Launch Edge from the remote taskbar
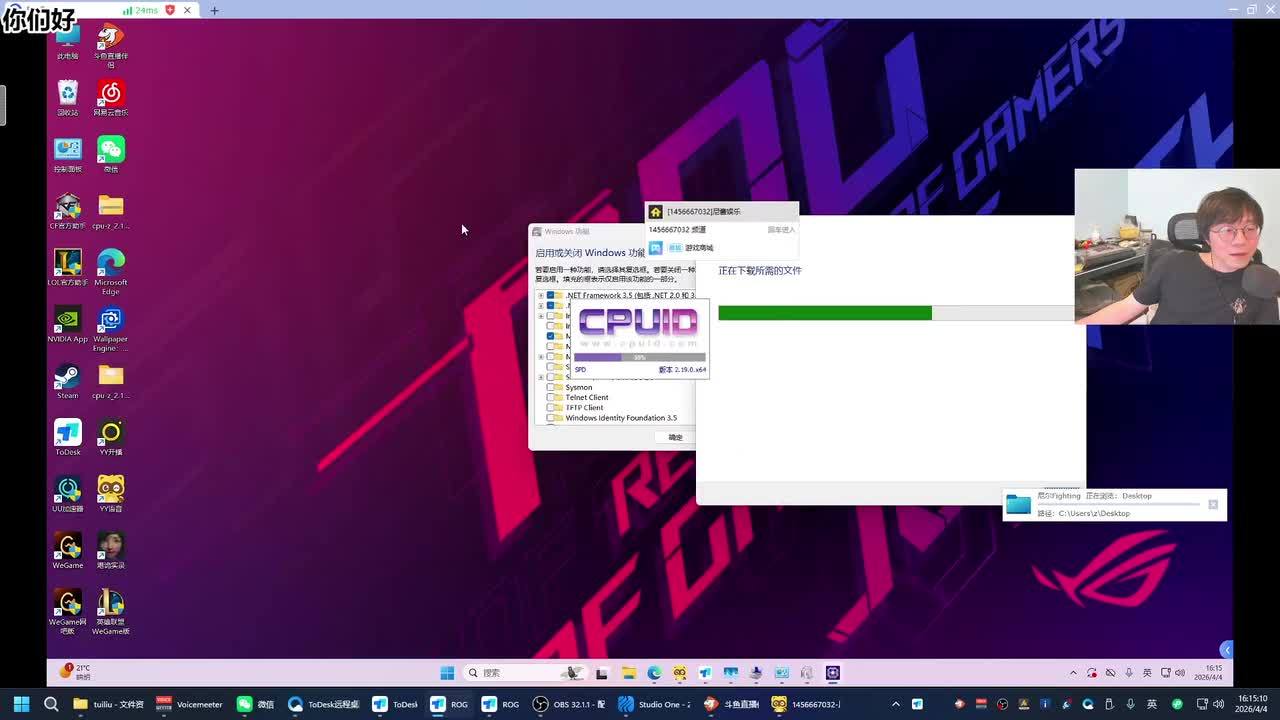Viewport: 1280px width, 720px height. 654,673
